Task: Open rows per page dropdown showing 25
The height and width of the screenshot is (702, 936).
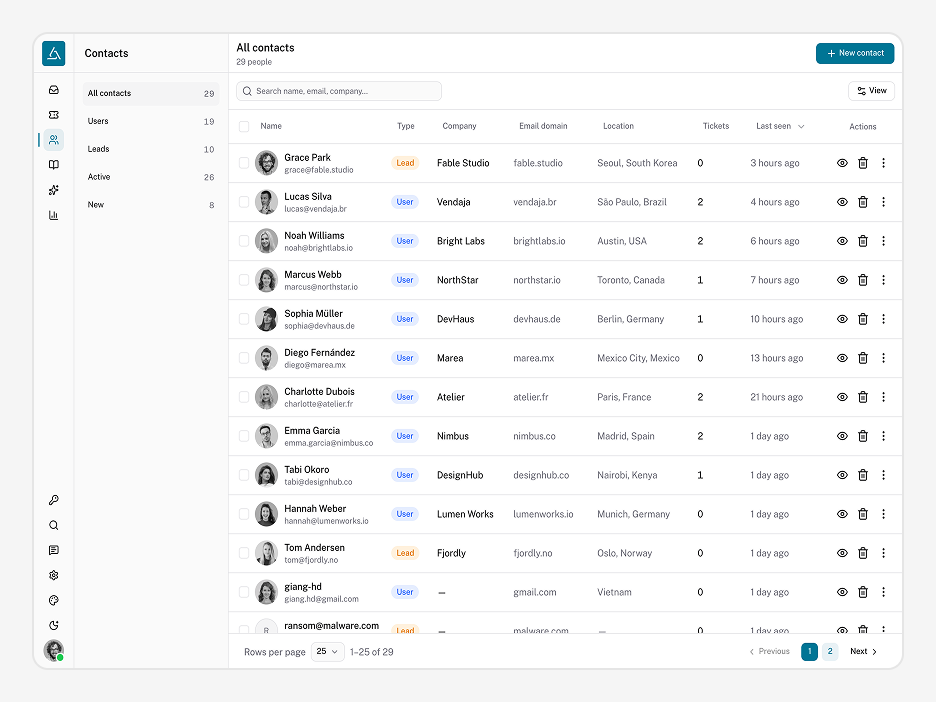Action: (x=328, y=651)
